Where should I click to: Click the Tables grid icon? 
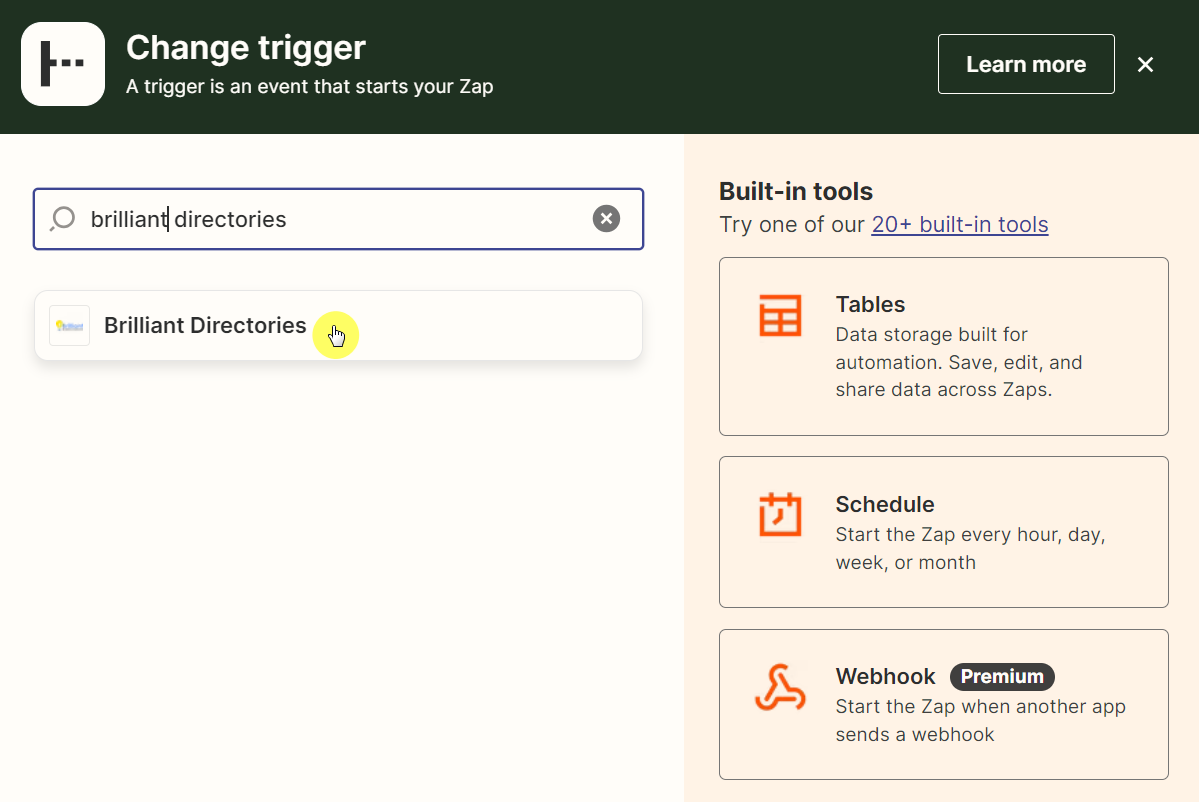pos(780,315)
